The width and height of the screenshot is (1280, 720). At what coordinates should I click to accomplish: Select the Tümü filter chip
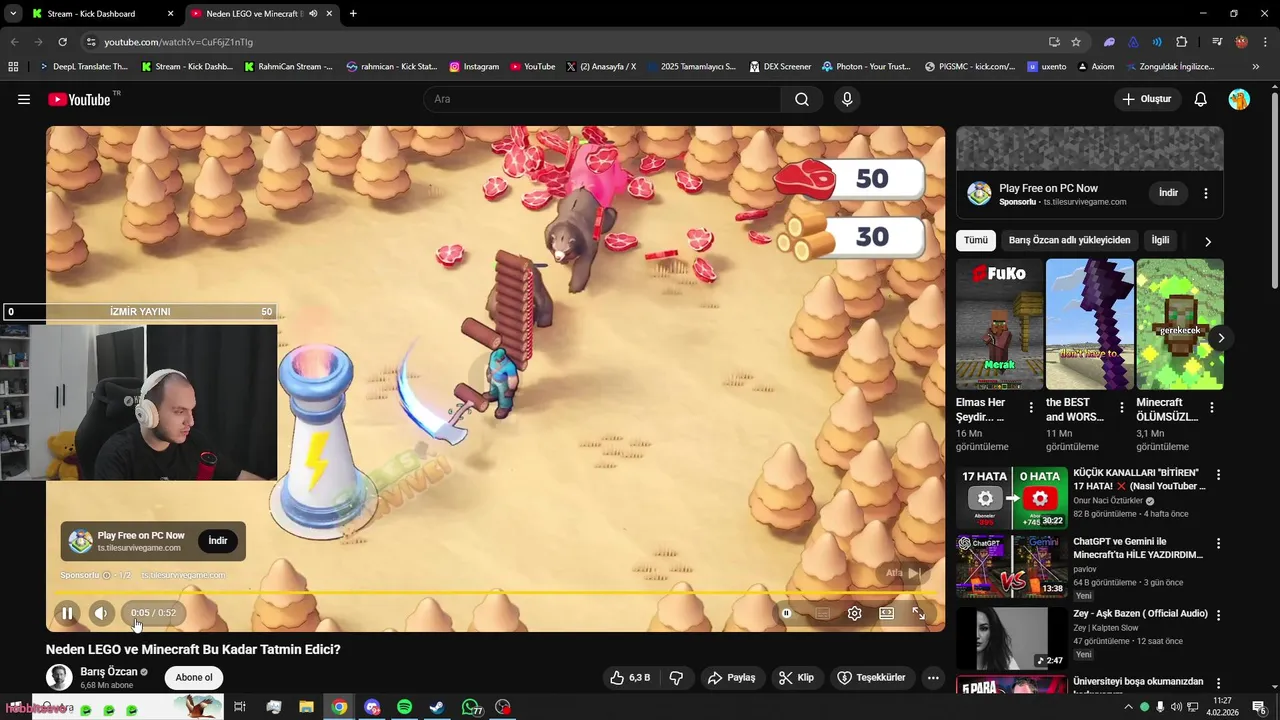click(x=976, y=240)
